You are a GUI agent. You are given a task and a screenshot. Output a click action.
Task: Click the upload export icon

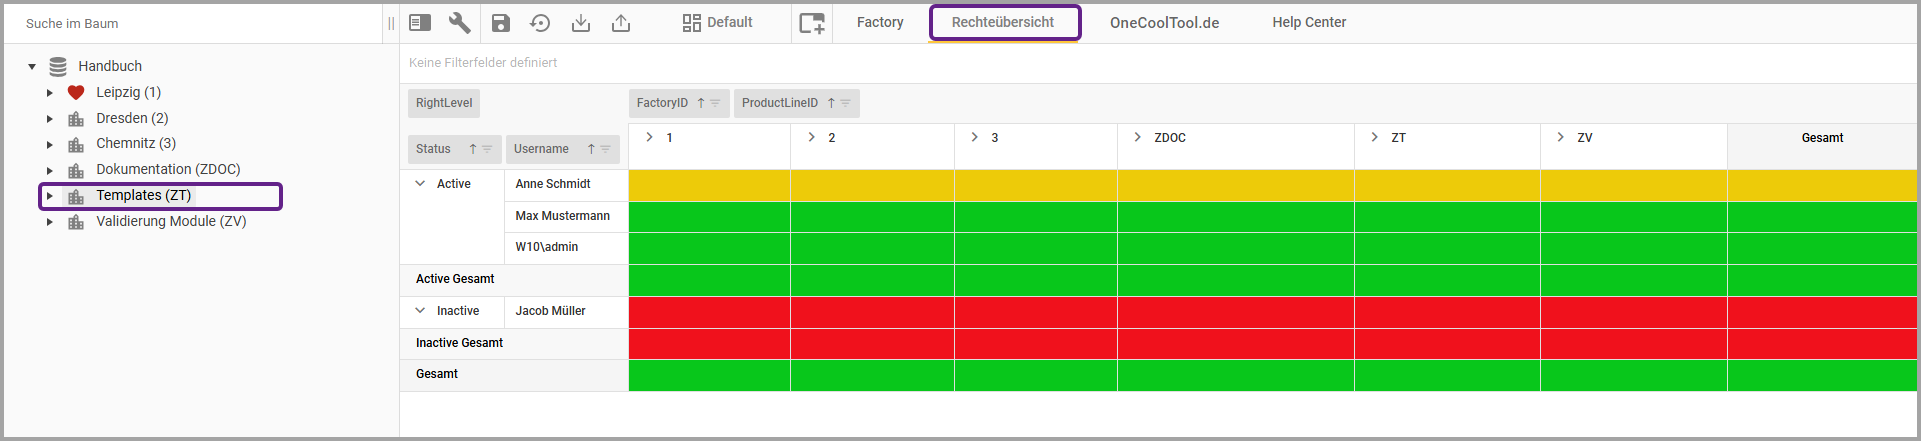click(621, 23)
